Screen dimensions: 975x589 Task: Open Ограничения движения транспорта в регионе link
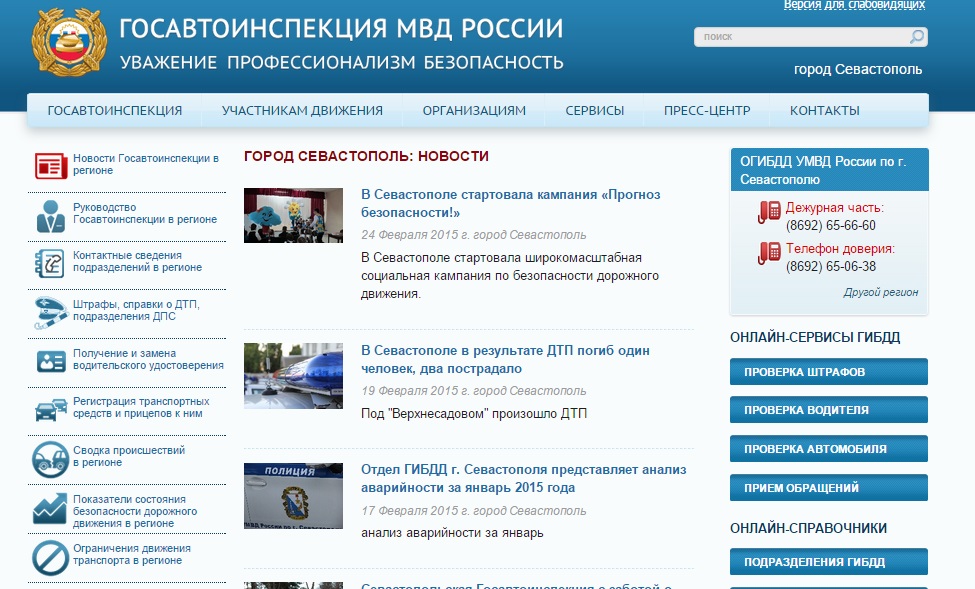pos(132,554)
